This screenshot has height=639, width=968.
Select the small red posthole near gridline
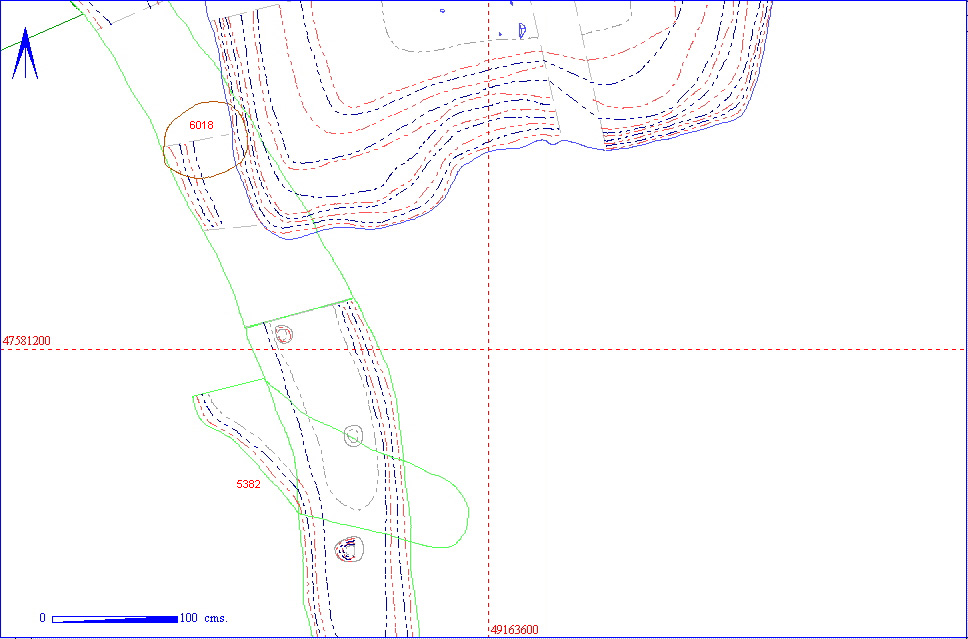pyautogui.click(x=283, y=335)
